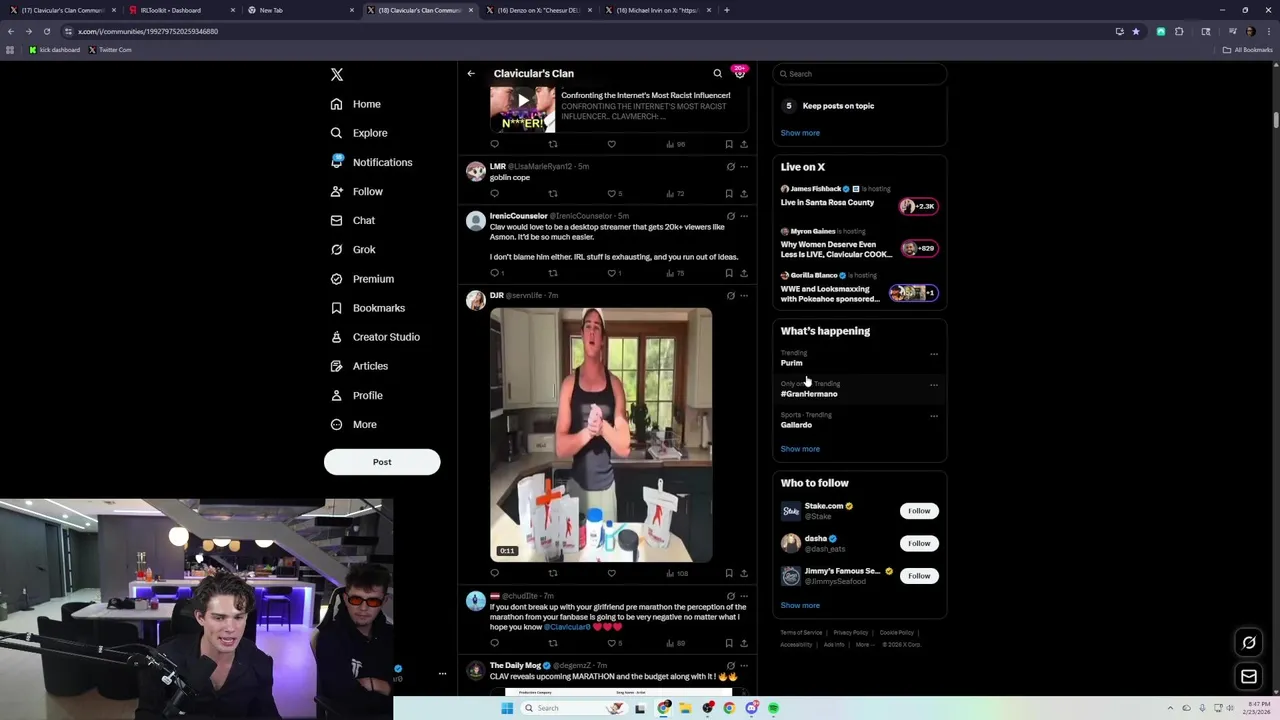Follow Jimmy's Famous Seafood account
Image resolution: width=1280 pixels, height=720 pixels.
point(919,576)
